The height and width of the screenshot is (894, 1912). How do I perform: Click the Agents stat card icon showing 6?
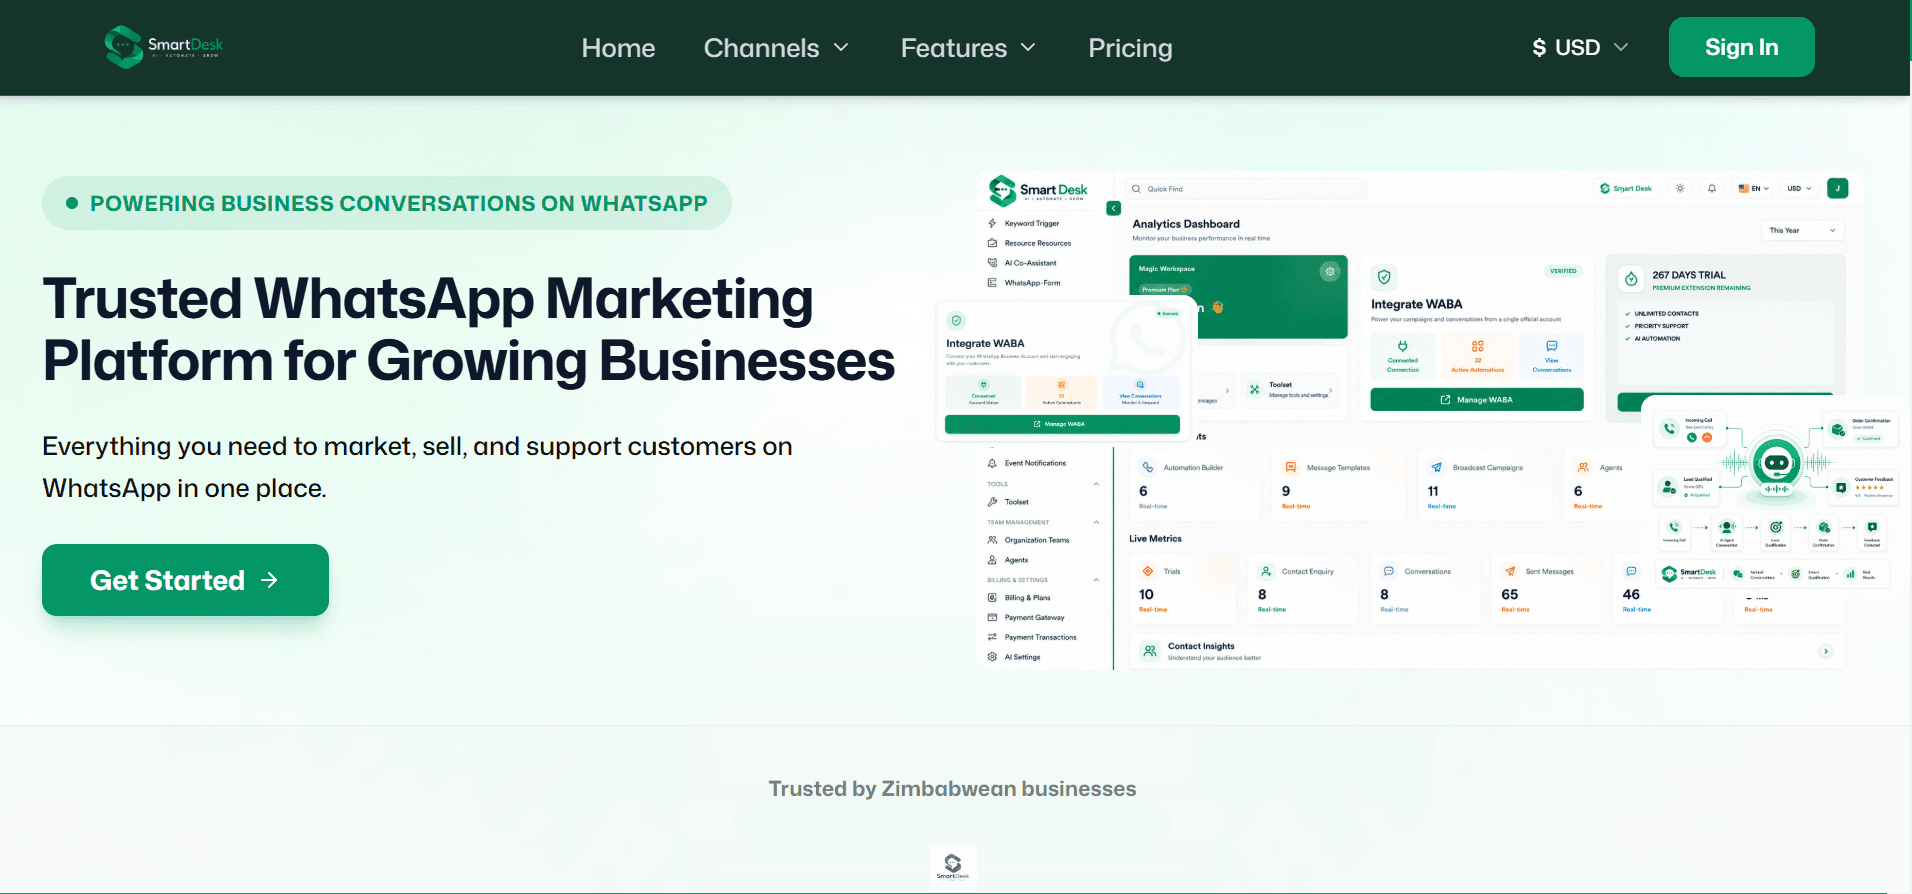(1583, 467)
